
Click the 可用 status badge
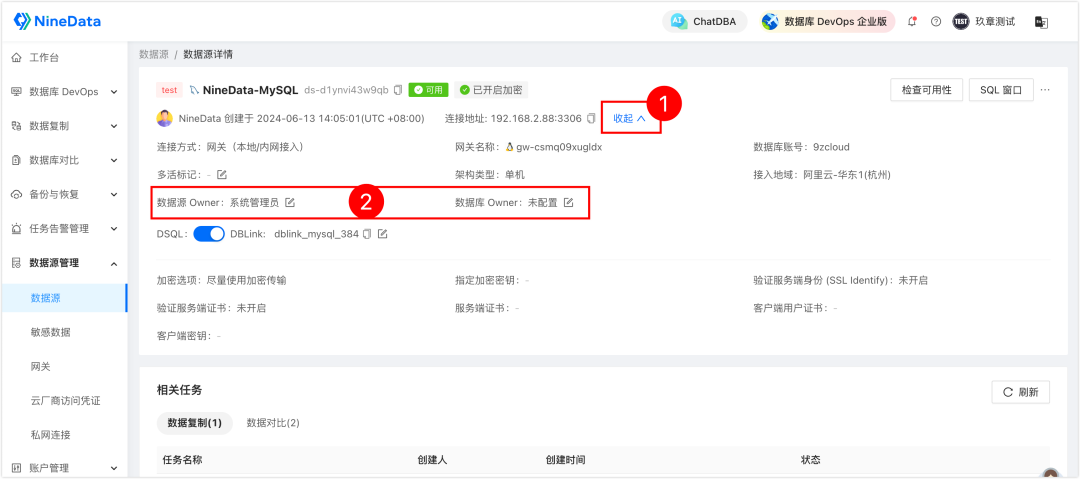tap(428, 90)
